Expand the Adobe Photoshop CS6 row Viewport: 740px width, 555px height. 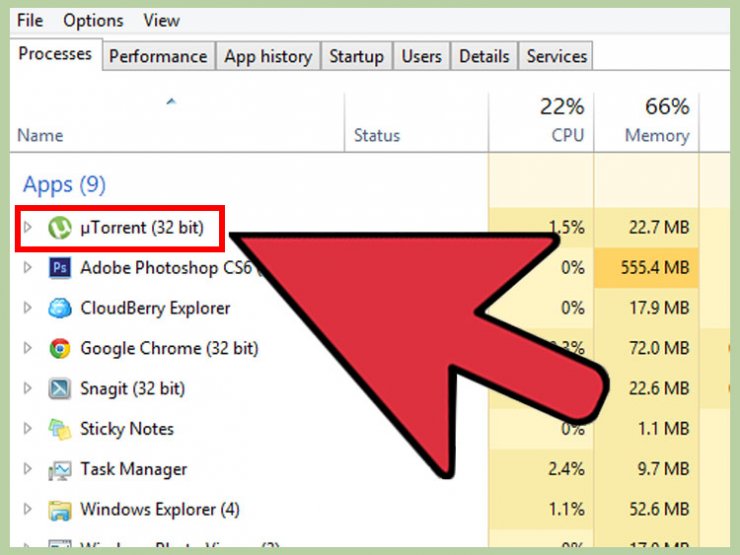pos(28,268)
